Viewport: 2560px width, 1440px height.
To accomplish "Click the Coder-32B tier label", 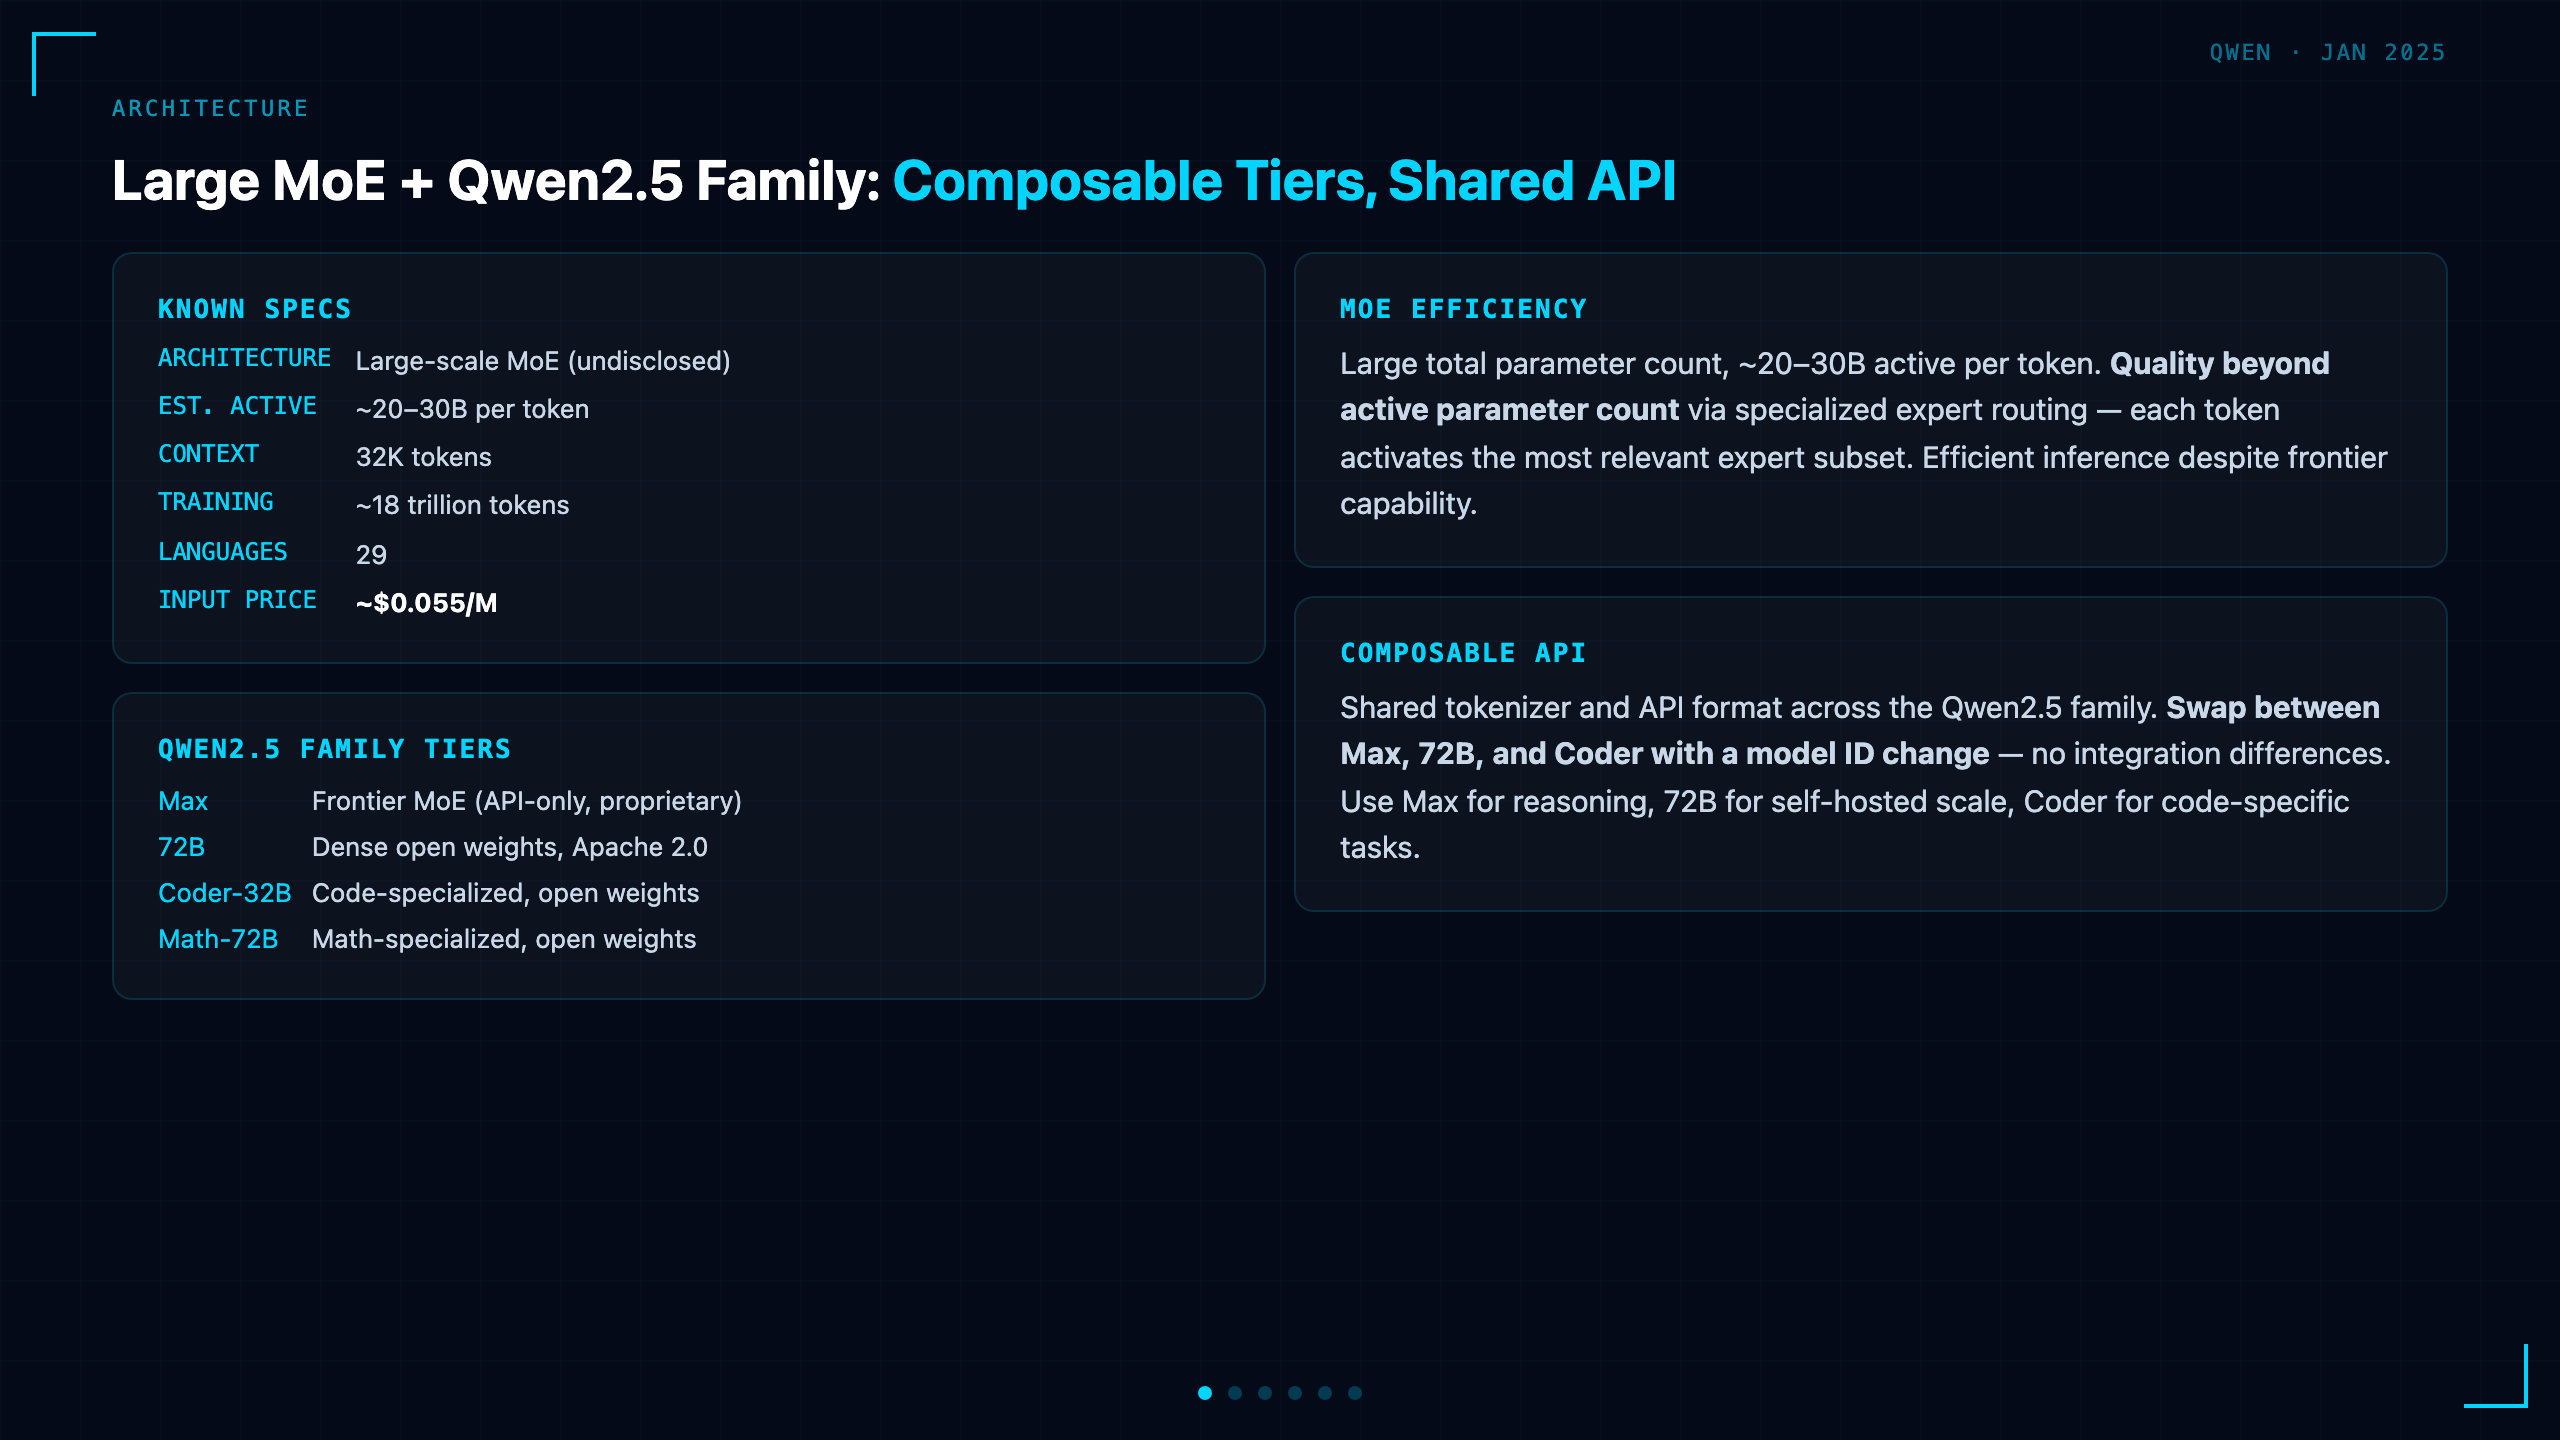I will pyautogui.click(x=224, y=893).
